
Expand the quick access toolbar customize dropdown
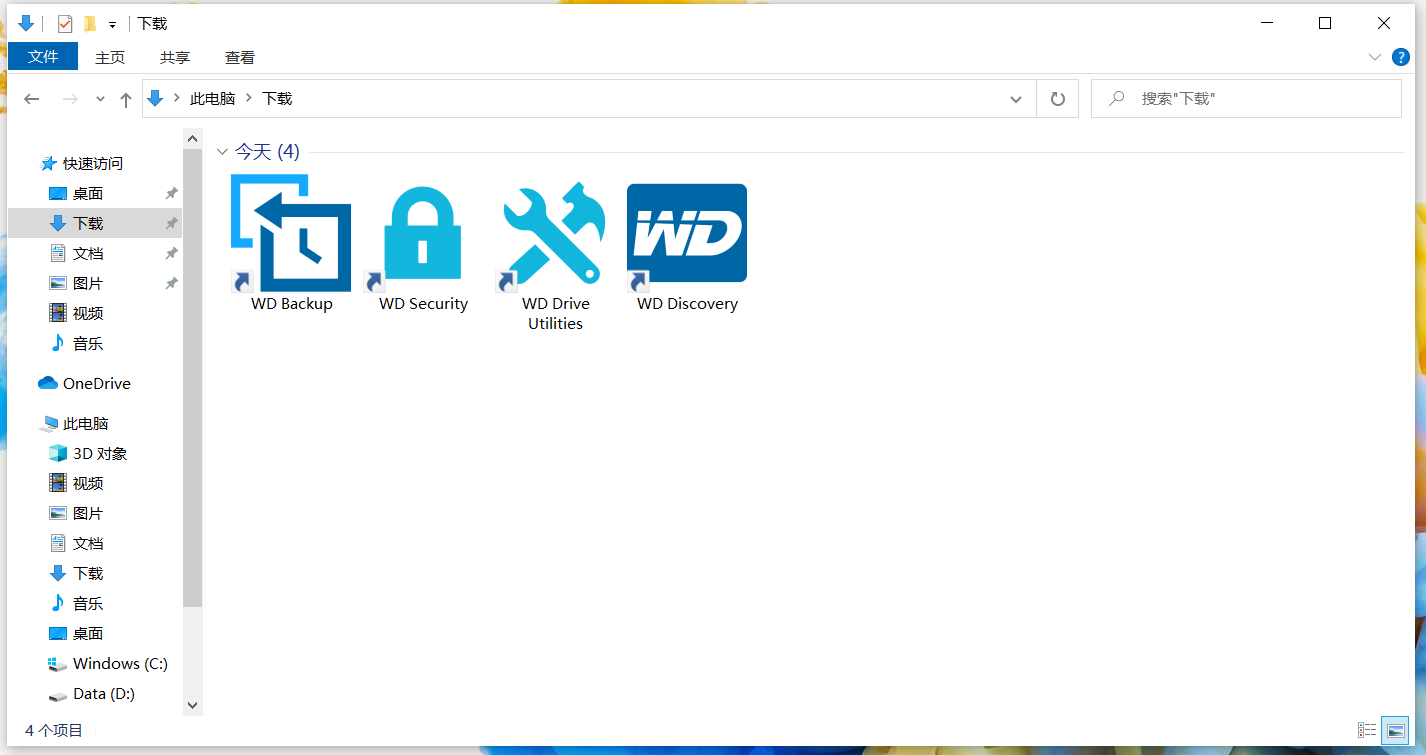112,23
